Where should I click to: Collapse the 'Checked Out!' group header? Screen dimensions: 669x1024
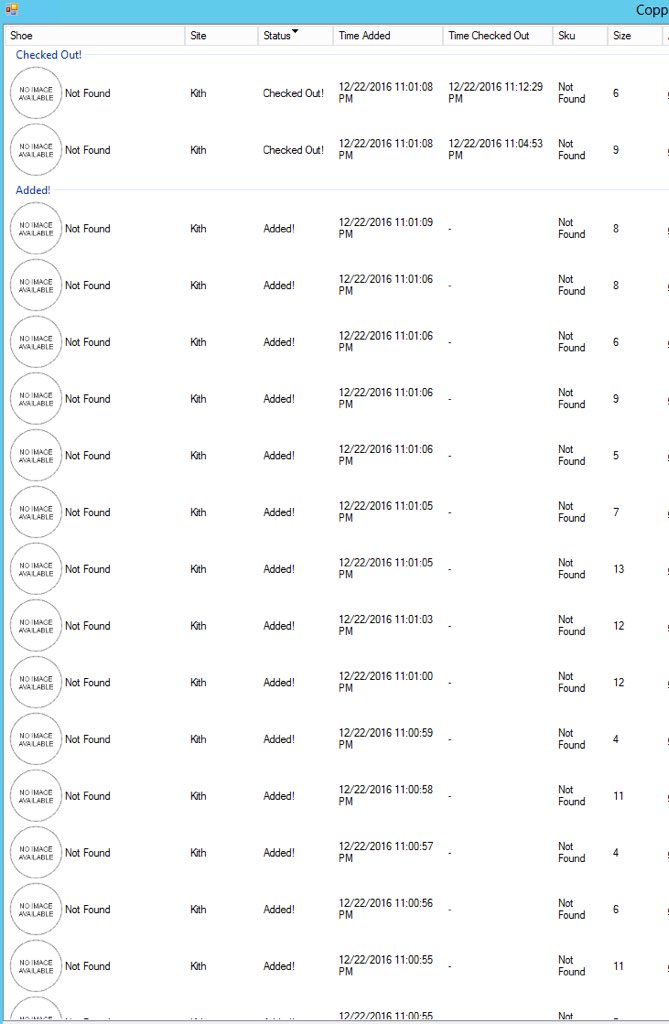tap(49, 55)
